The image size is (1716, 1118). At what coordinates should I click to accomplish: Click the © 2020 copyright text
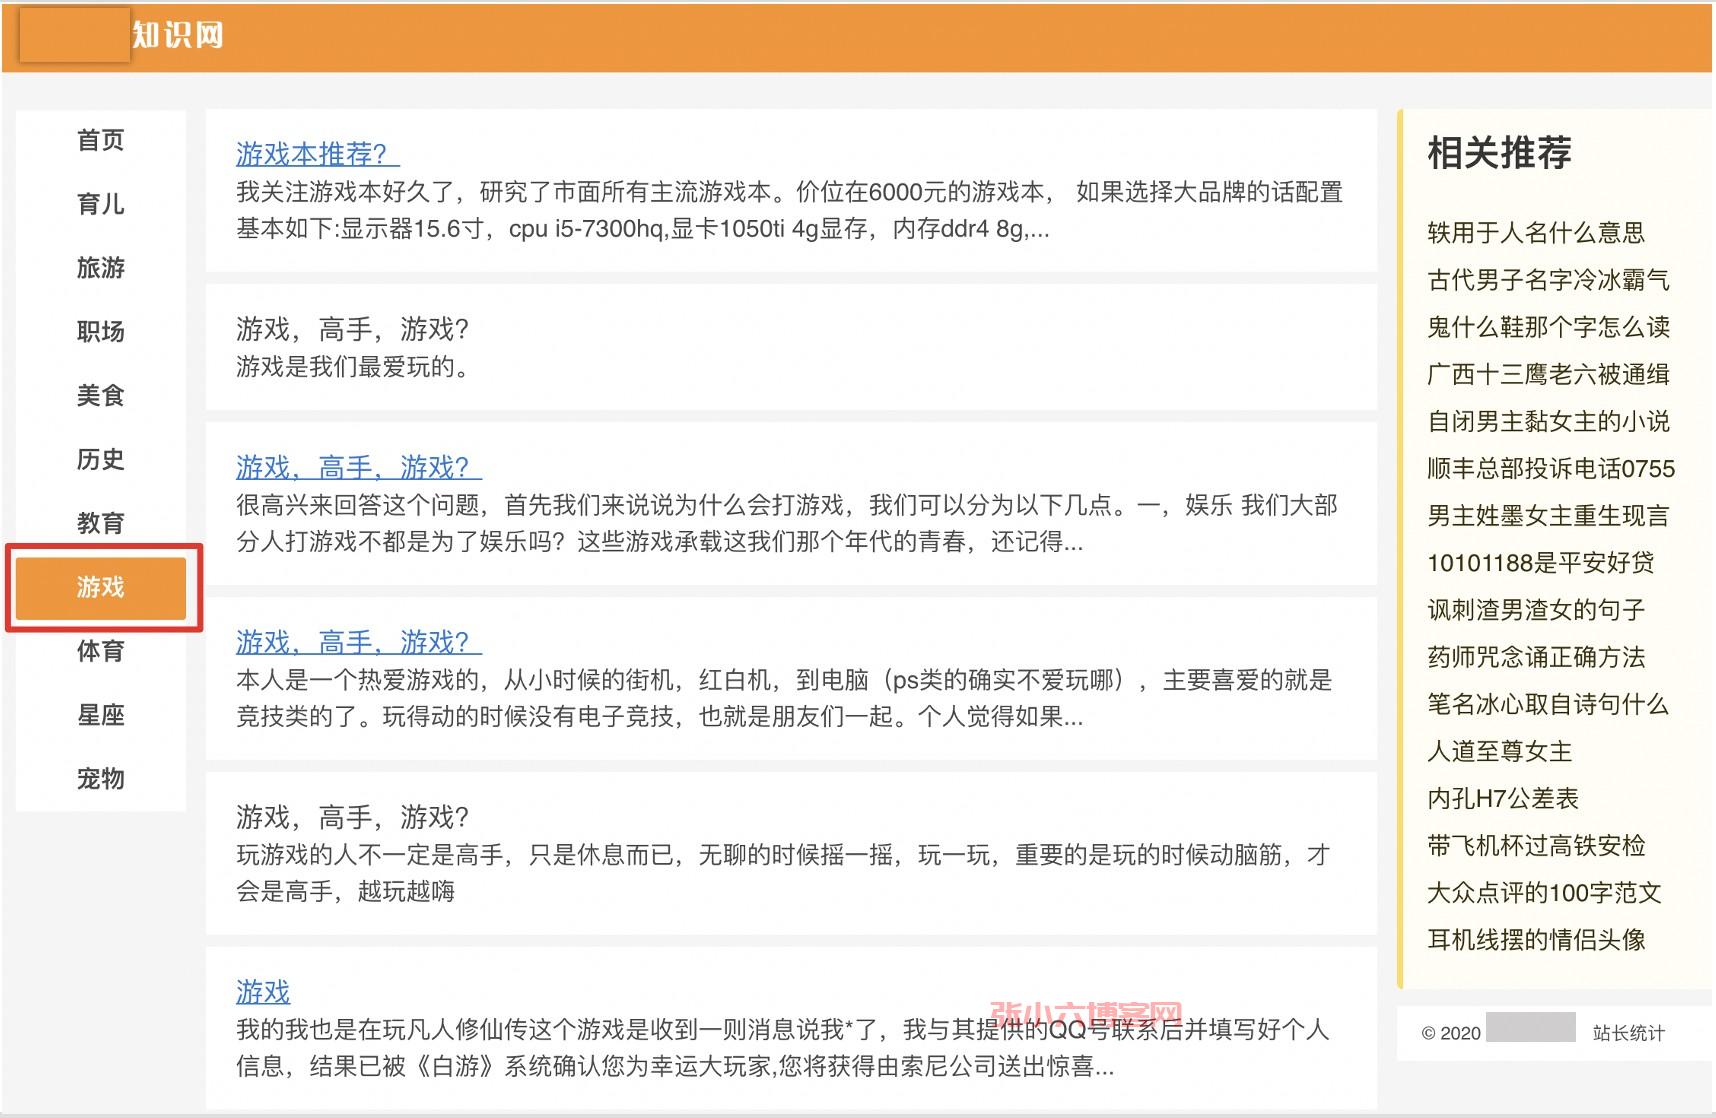[x=1451, y=1034]
